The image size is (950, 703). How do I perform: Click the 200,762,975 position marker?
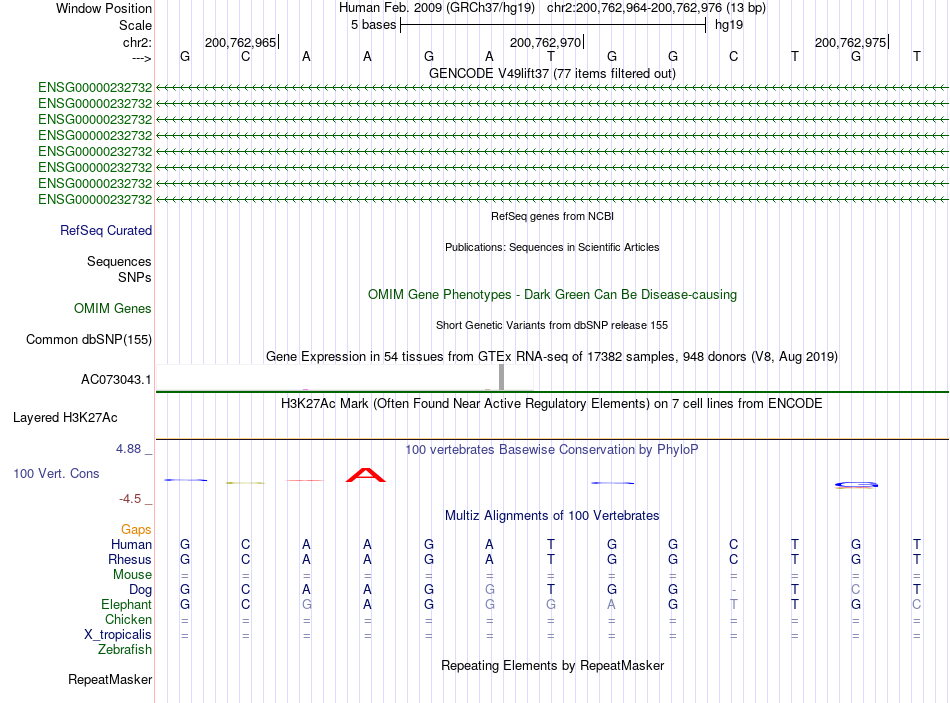click(x=852, y=42)
